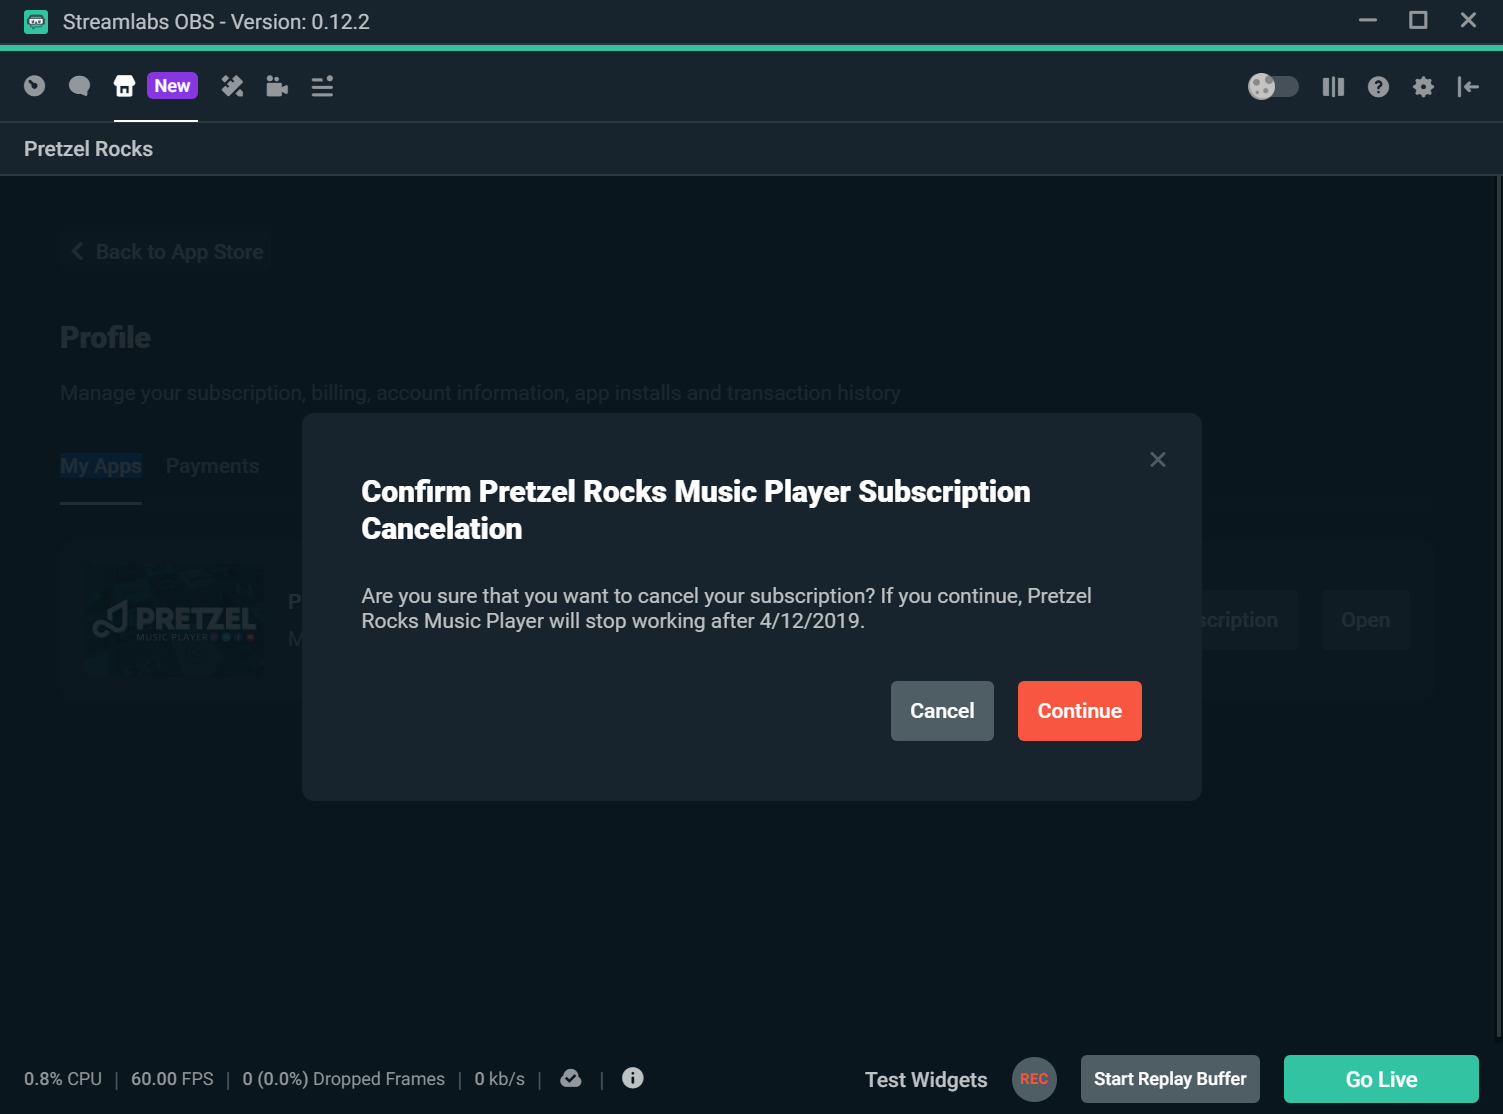1503x1114 pixels.
Task: Switch to Studio editor camera icon
Action: [x=277, y=86]
